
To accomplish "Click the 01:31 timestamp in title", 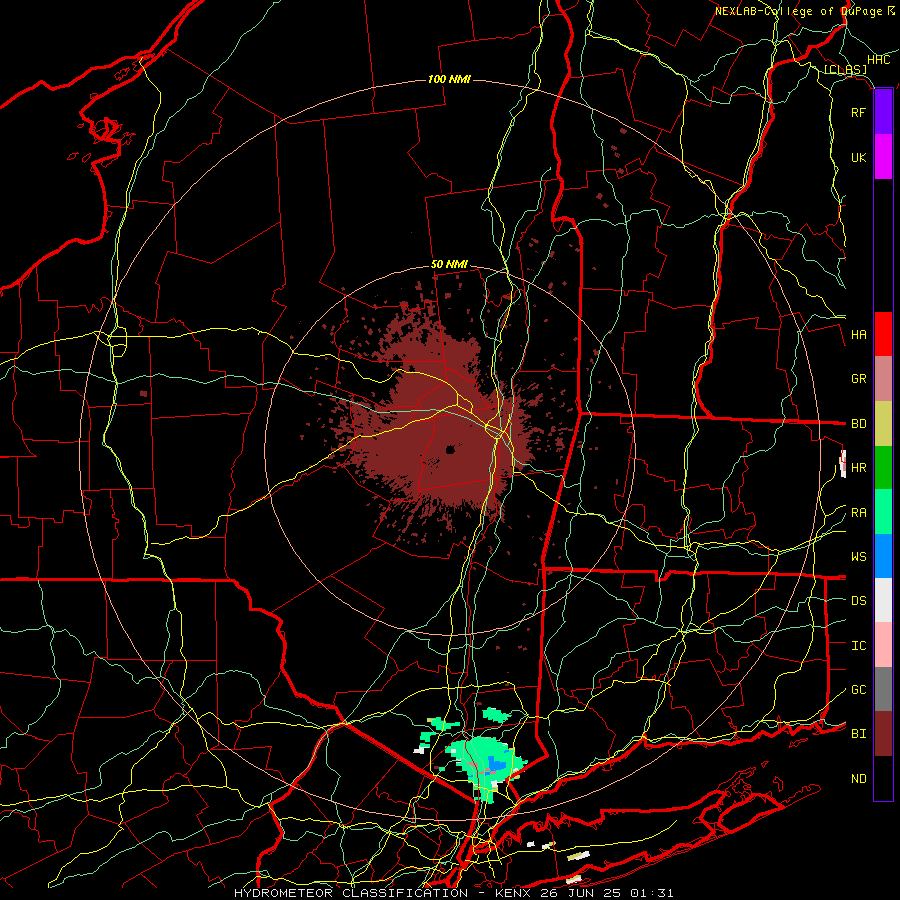I will pos(651,893).
